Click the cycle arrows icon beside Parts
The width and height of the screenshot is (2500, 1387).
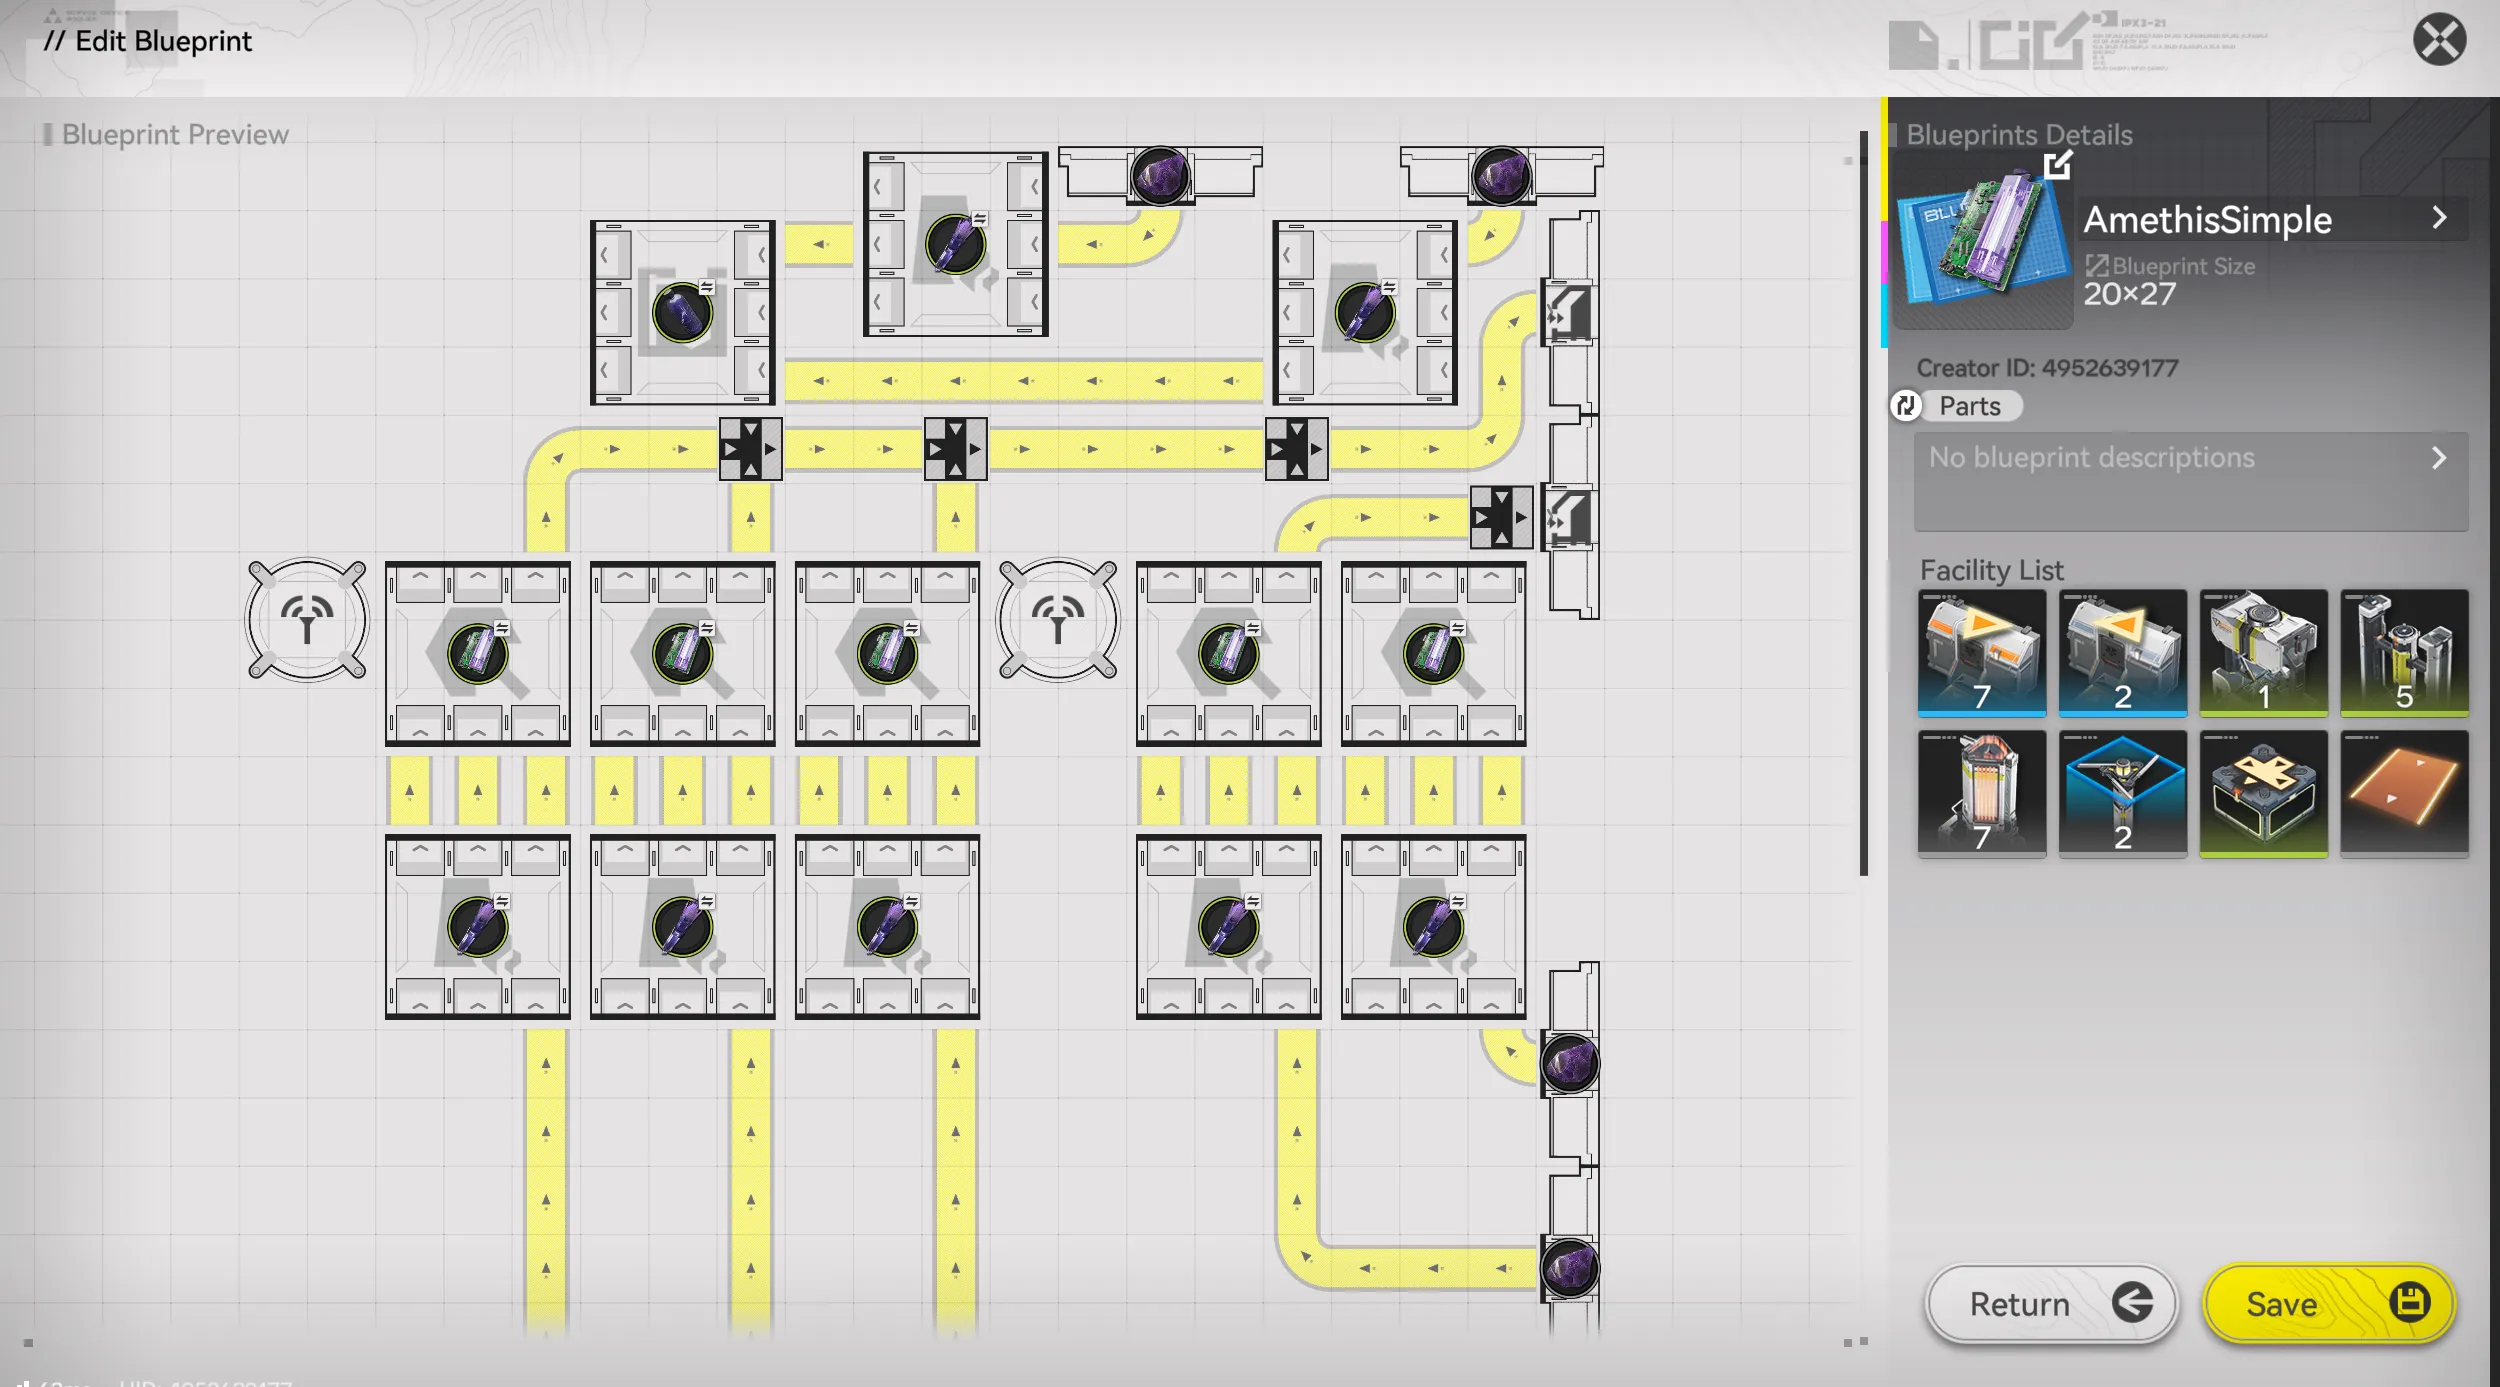1907,406
